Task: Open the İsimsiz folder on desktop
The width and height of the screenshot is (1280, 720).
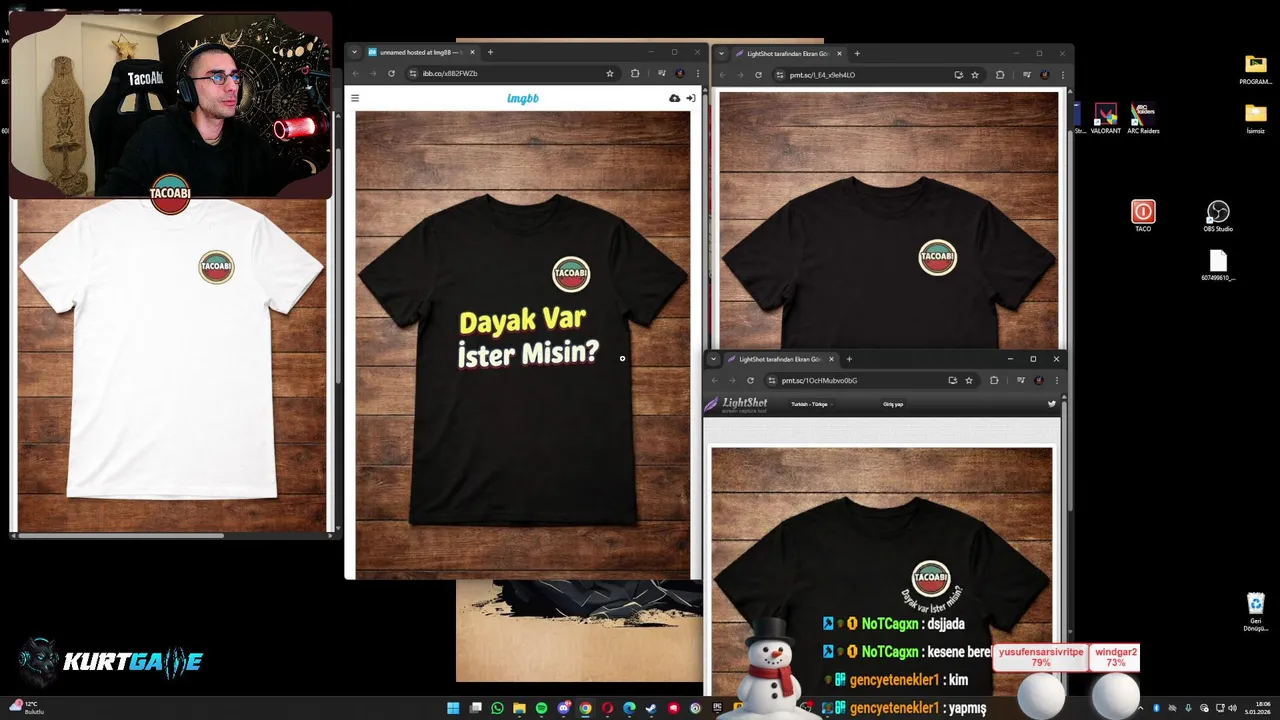Action: [1255, 118]
